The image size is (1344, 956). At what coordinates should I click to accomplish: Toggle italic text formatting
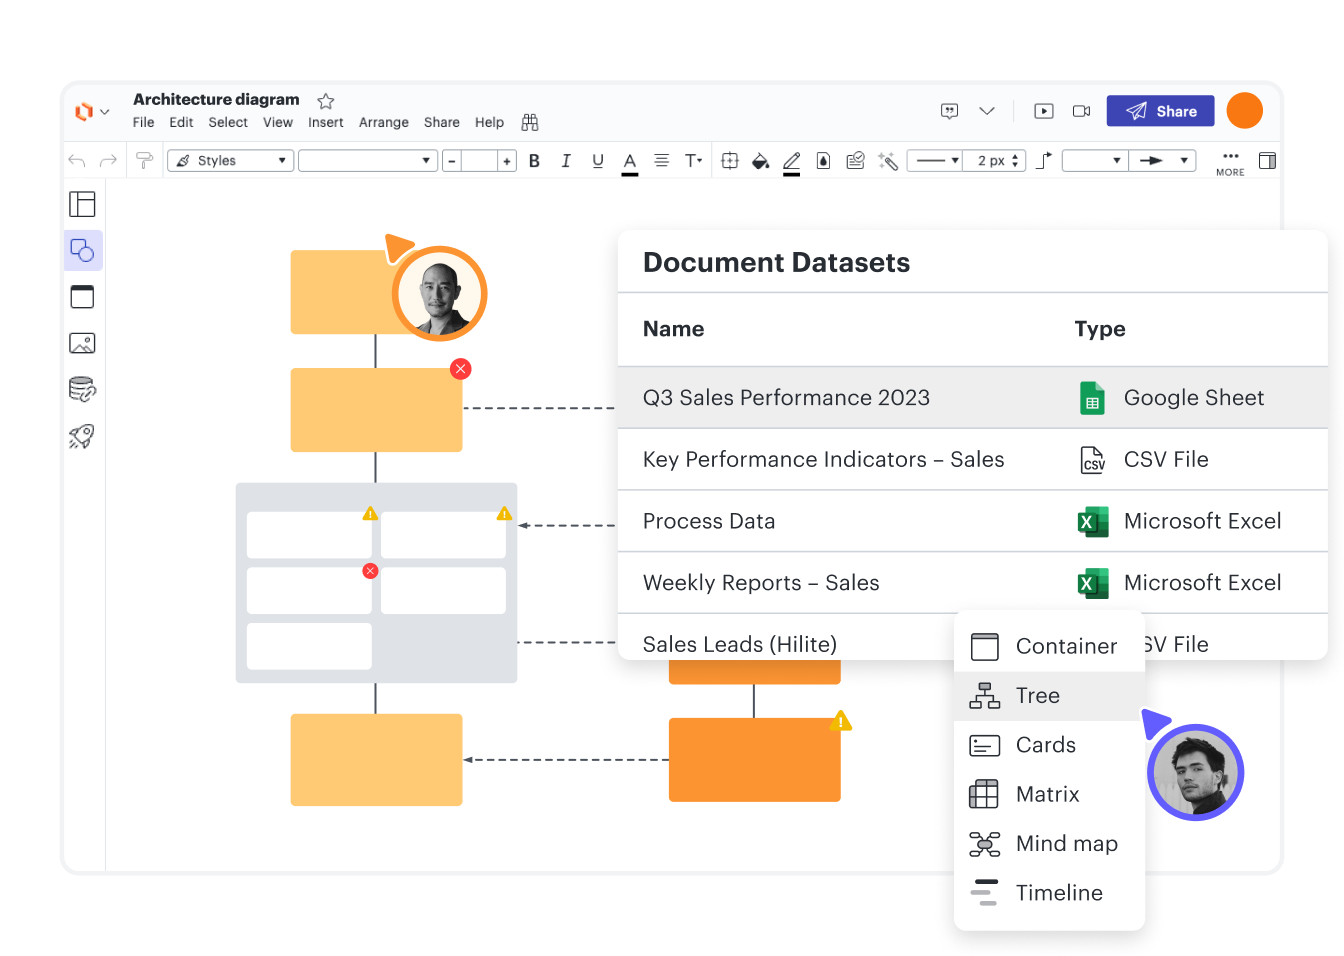[x=566, y=161]
